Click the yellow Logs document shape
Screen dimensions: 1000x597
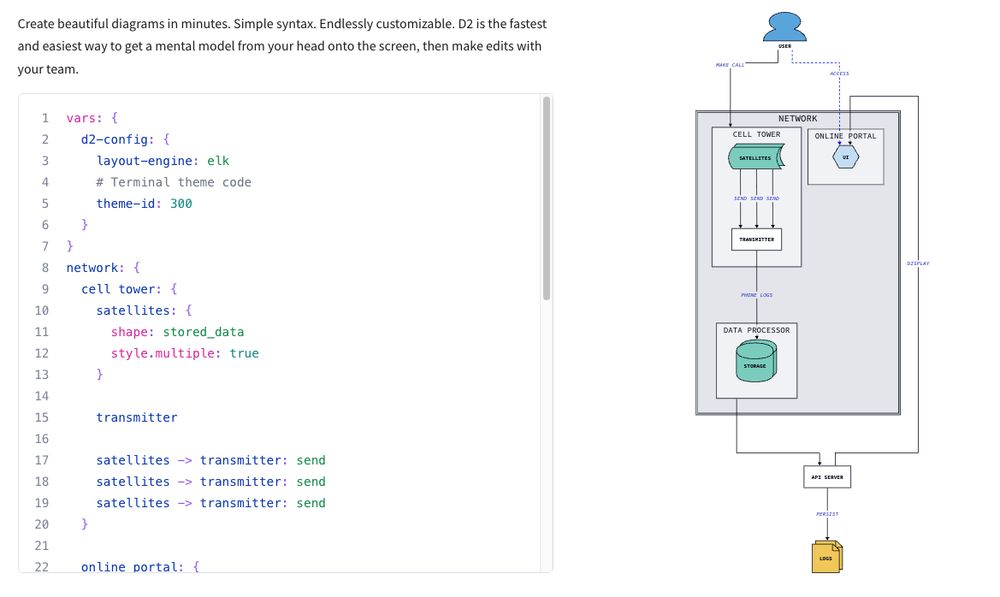827,557
